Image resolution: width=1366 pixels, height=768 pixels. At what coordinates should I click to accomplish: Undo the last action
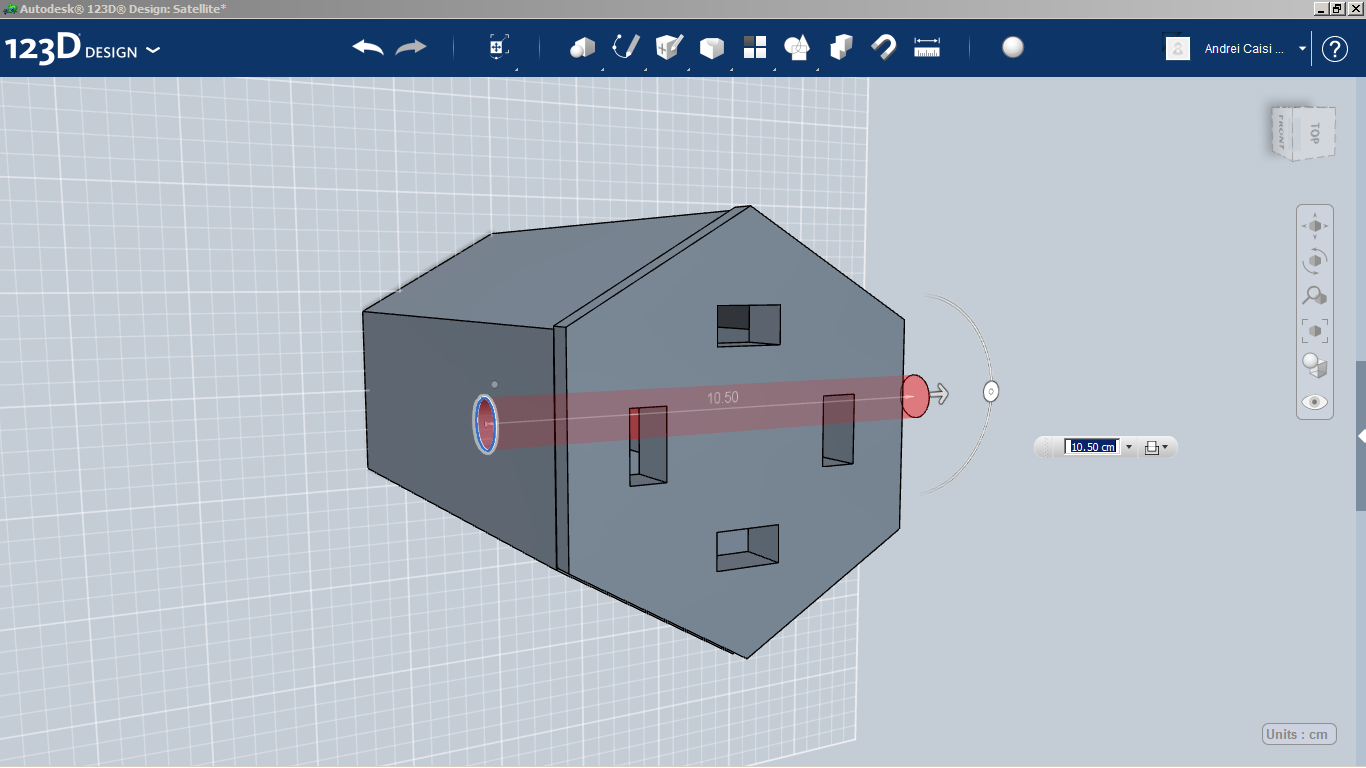point(368,47)
